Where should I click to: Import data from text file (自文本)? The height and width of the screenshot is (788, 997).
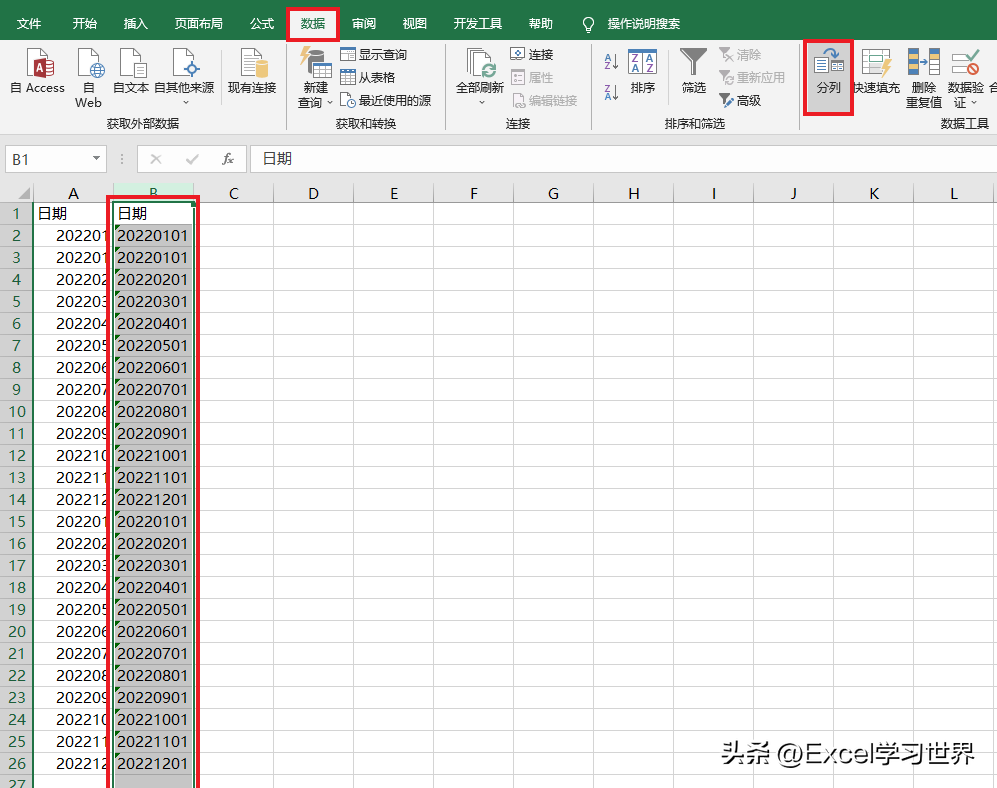click(x=131, y=71)
